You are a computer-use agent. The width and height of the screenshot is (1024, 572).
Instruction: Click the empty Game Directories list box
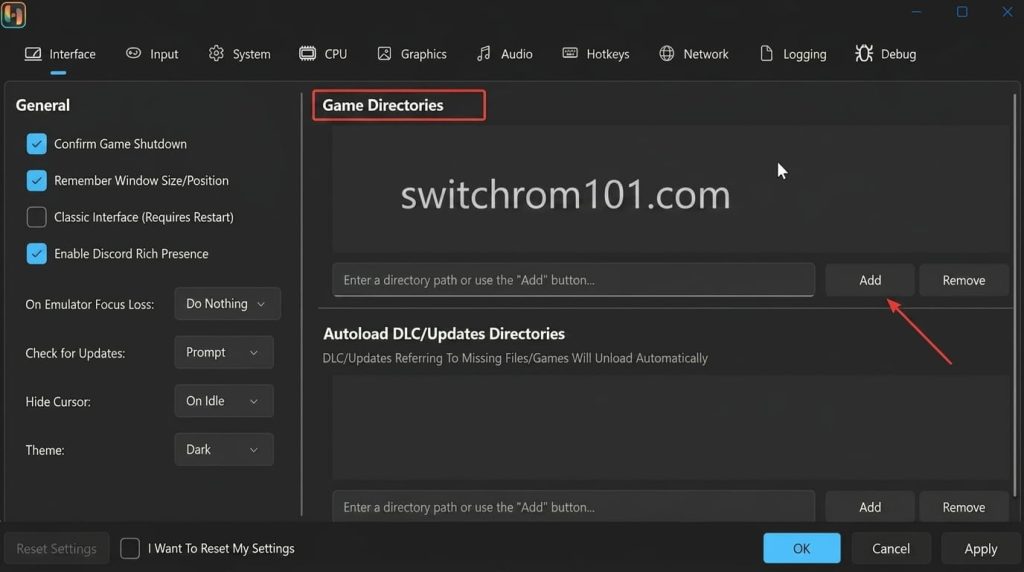pyautogui.click(x=670, y=189)
